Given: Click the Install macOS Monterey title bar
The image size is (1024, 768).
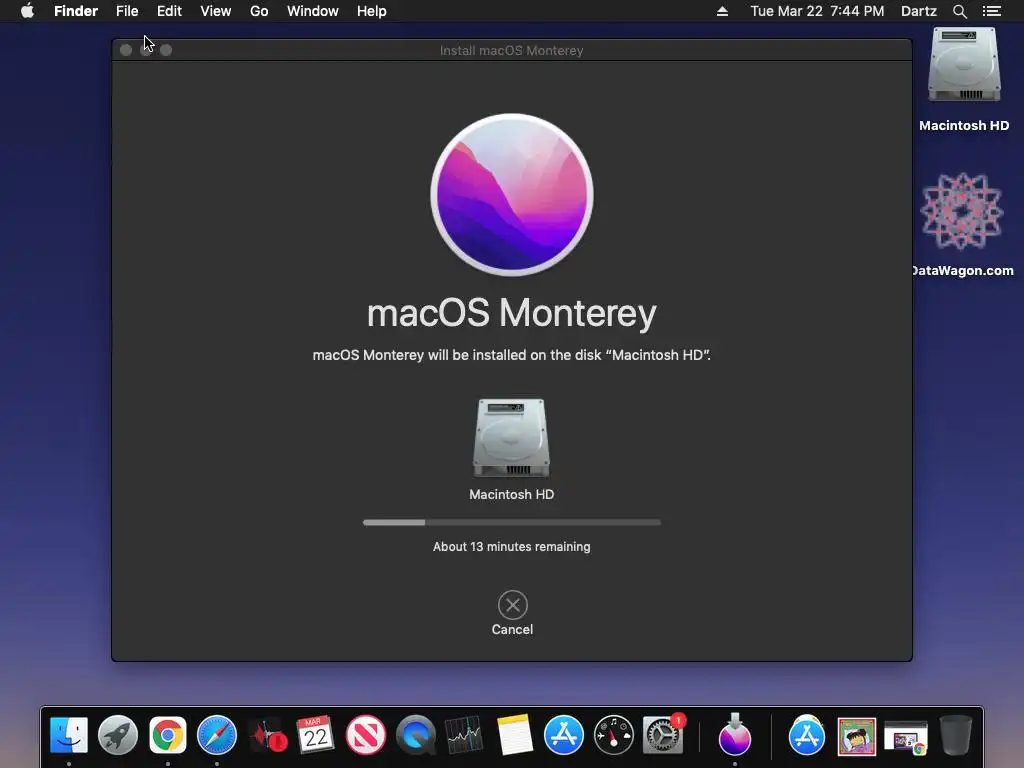Looking at the screenshot, I should coord(512,50).
